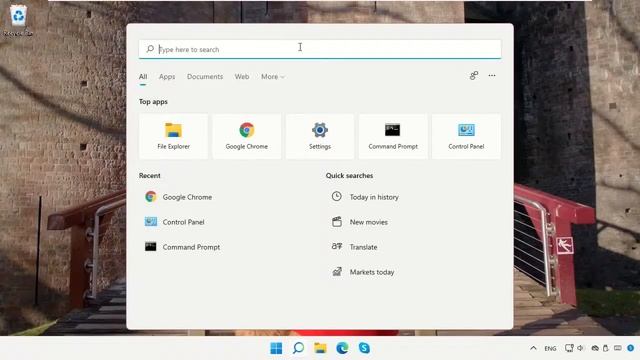Launch Google Chrome from Top apps tiles
The width and height of the screenshot is (640, 360).
coord(247,136)
